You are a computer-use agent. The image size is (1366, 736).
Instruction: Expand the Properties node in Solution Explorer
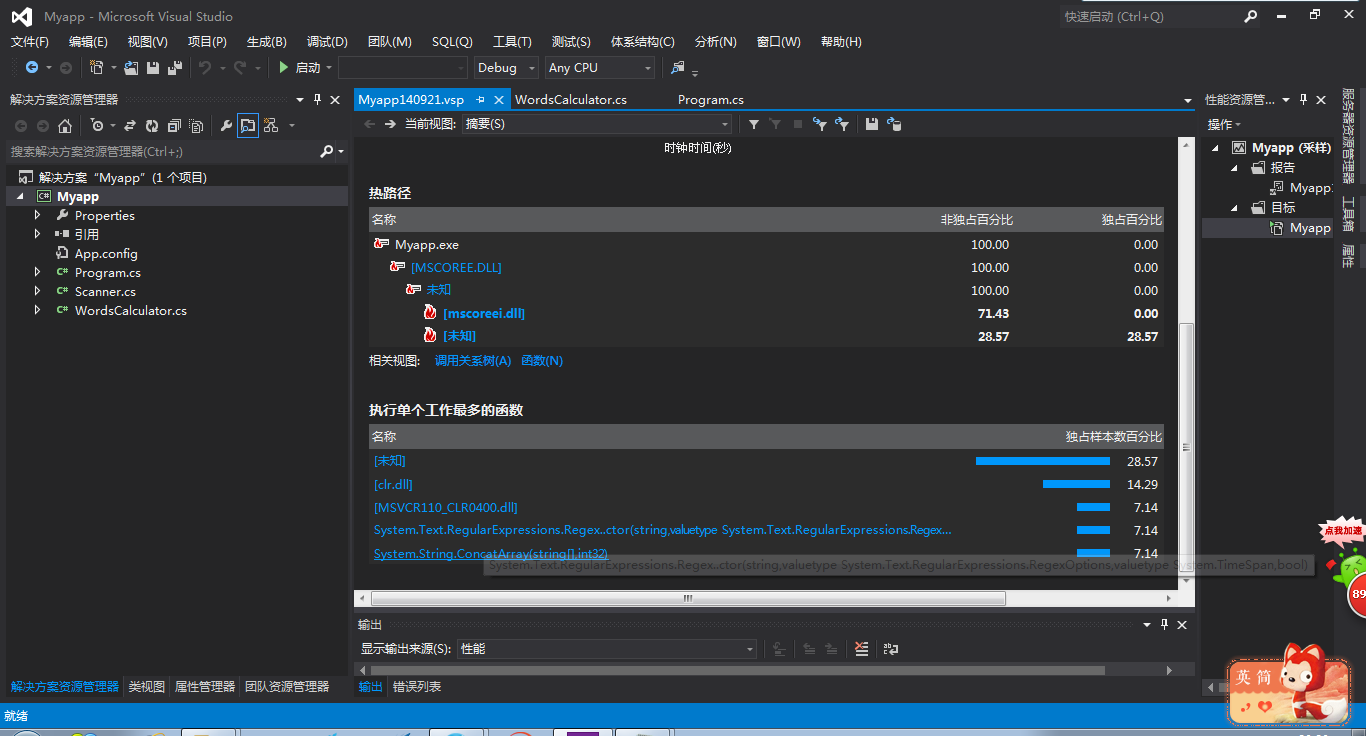pyautogui.click(x=38, y=215)
